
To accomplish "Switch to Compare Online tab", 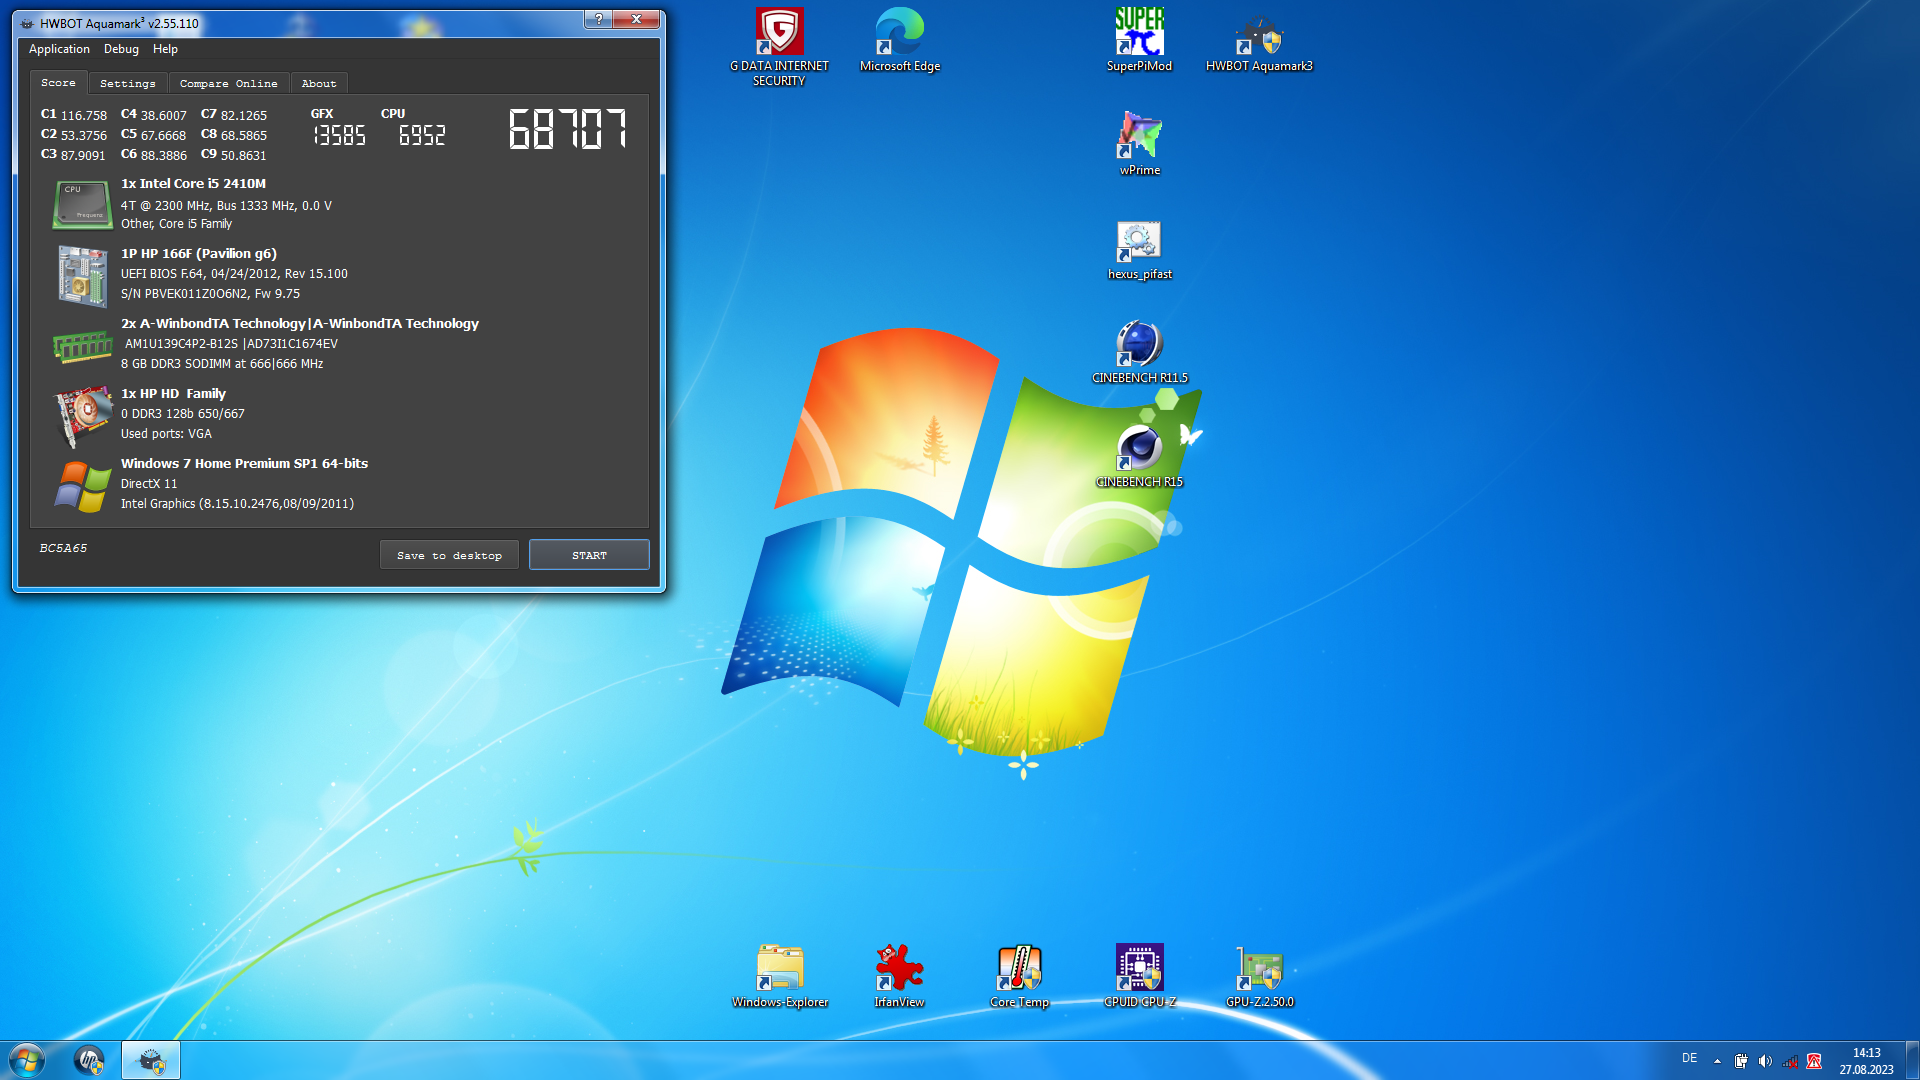I will pyautogui.click(x=229, y=84).
